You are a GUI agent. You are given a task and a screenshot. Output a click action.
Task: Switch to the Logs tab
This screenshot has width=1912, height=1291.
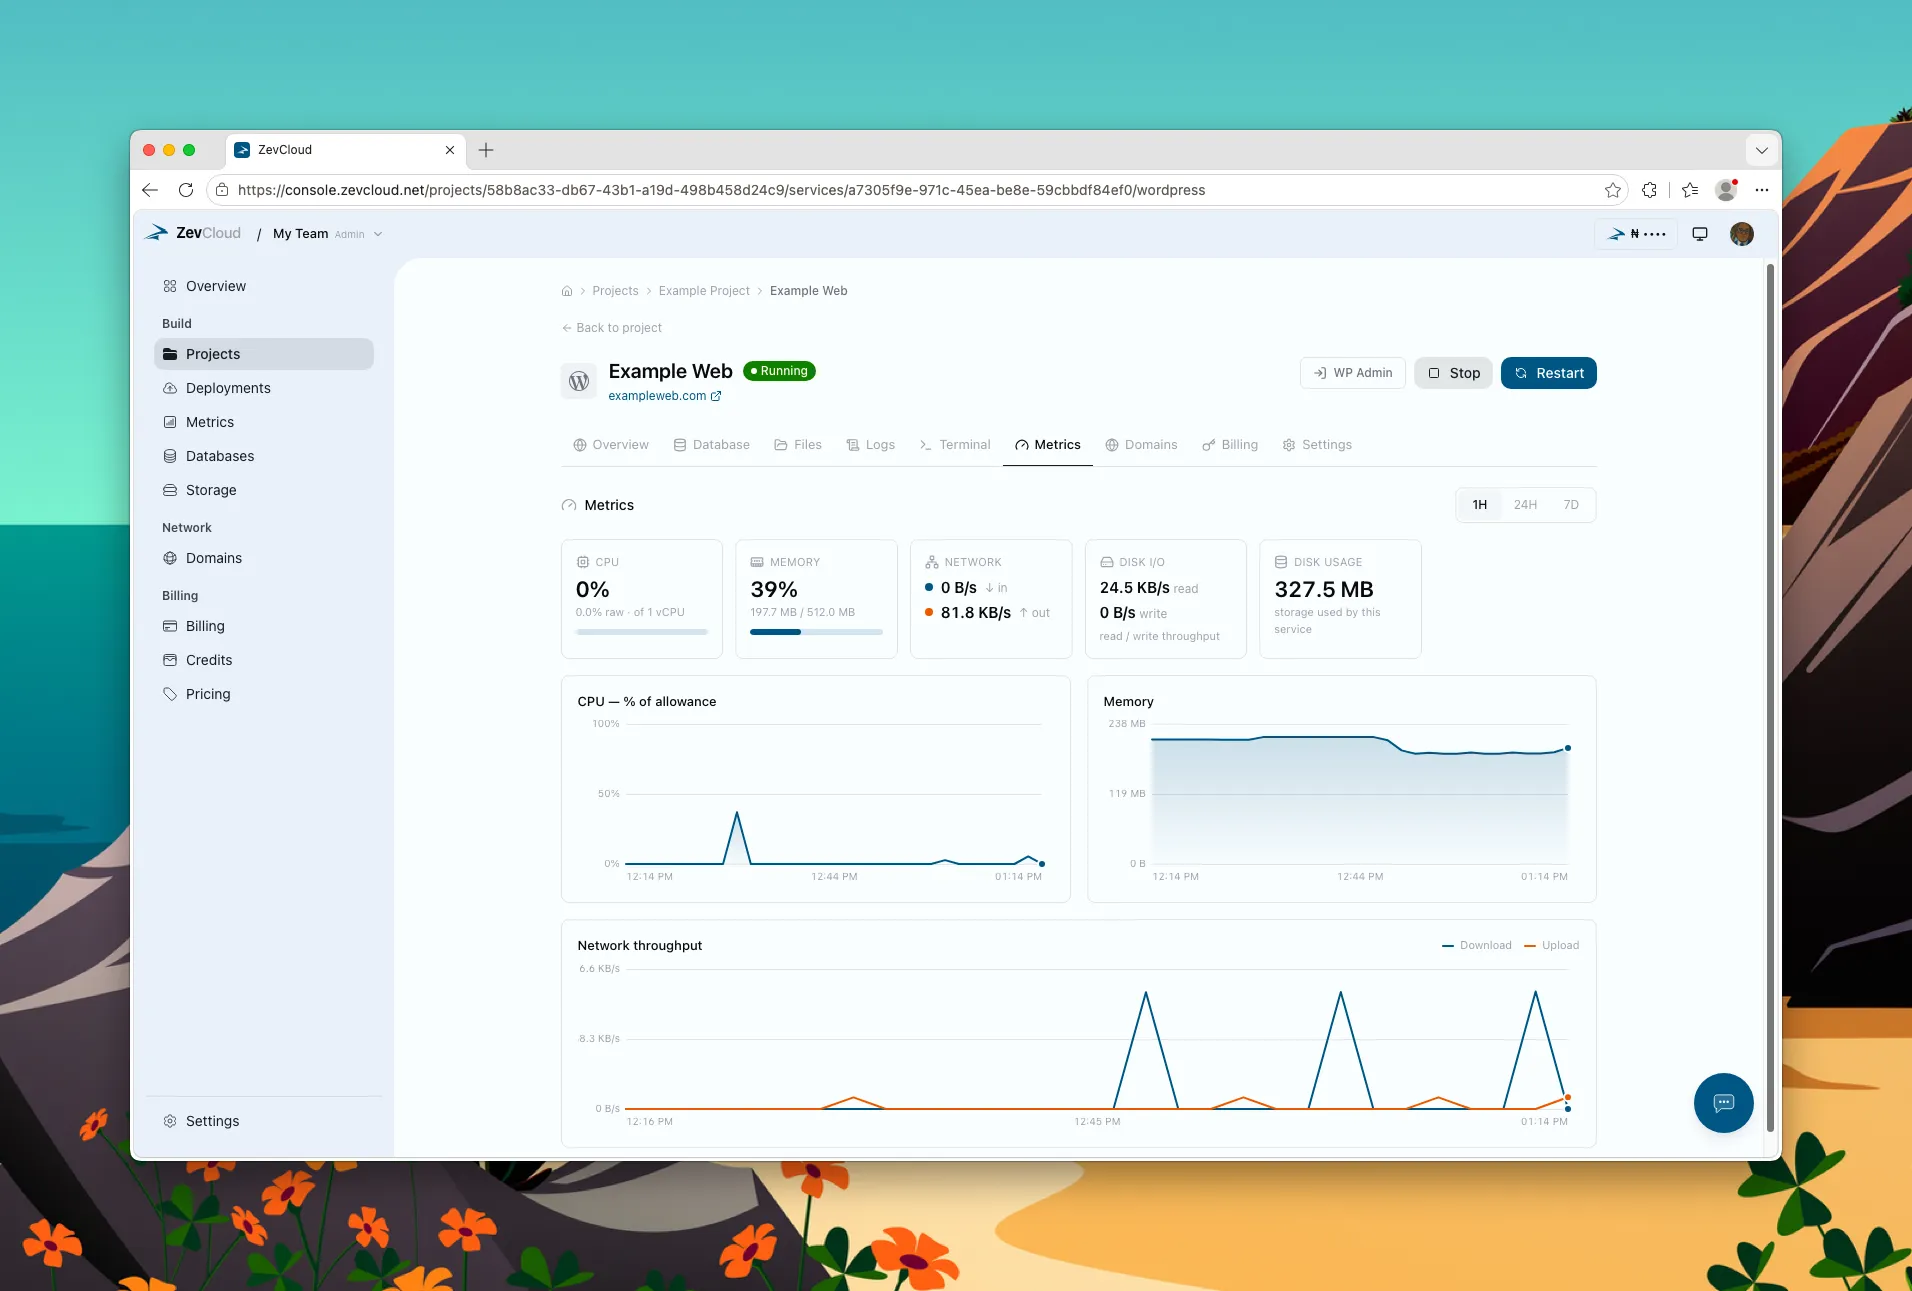click(x=870, y=445)
